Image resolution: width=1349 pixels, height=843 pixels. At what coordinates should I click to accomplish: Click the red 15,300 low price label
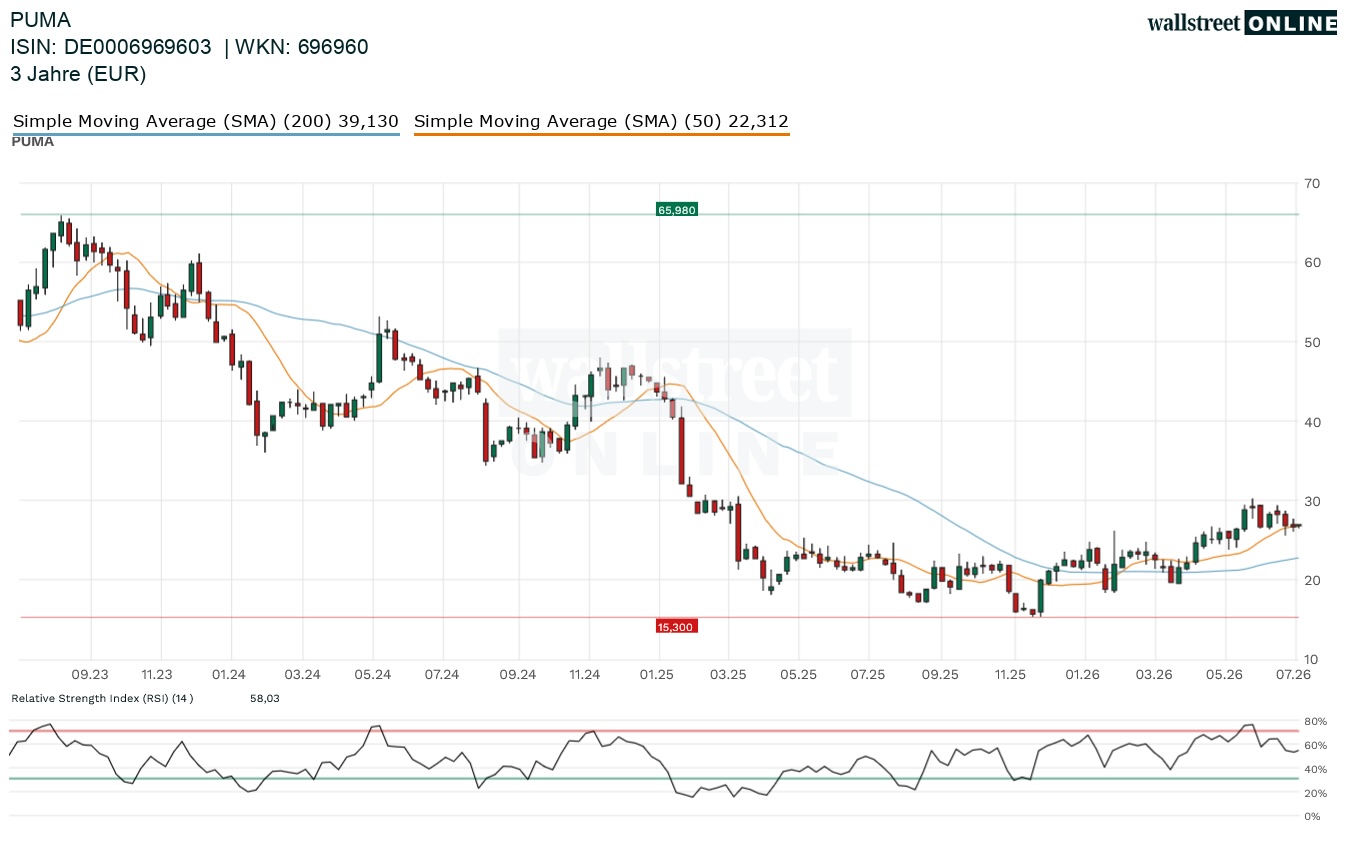tap(676, 626)
